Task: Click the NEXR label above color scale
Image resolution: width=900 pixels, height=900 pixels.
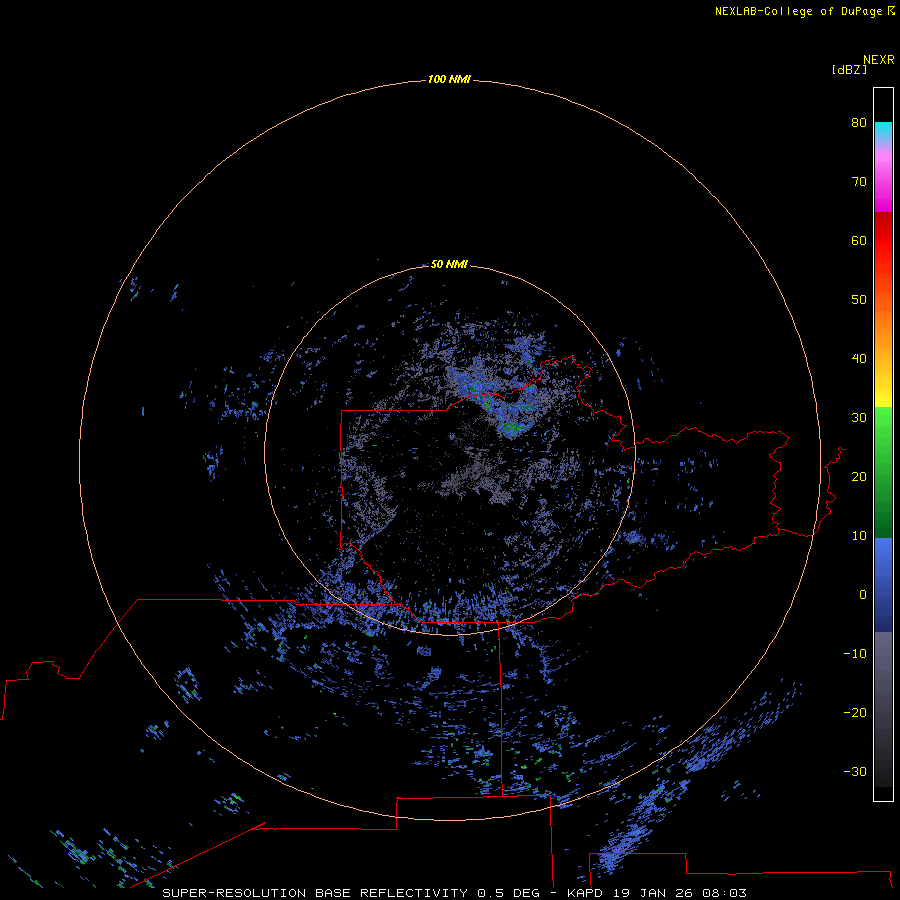Action: 878,60
